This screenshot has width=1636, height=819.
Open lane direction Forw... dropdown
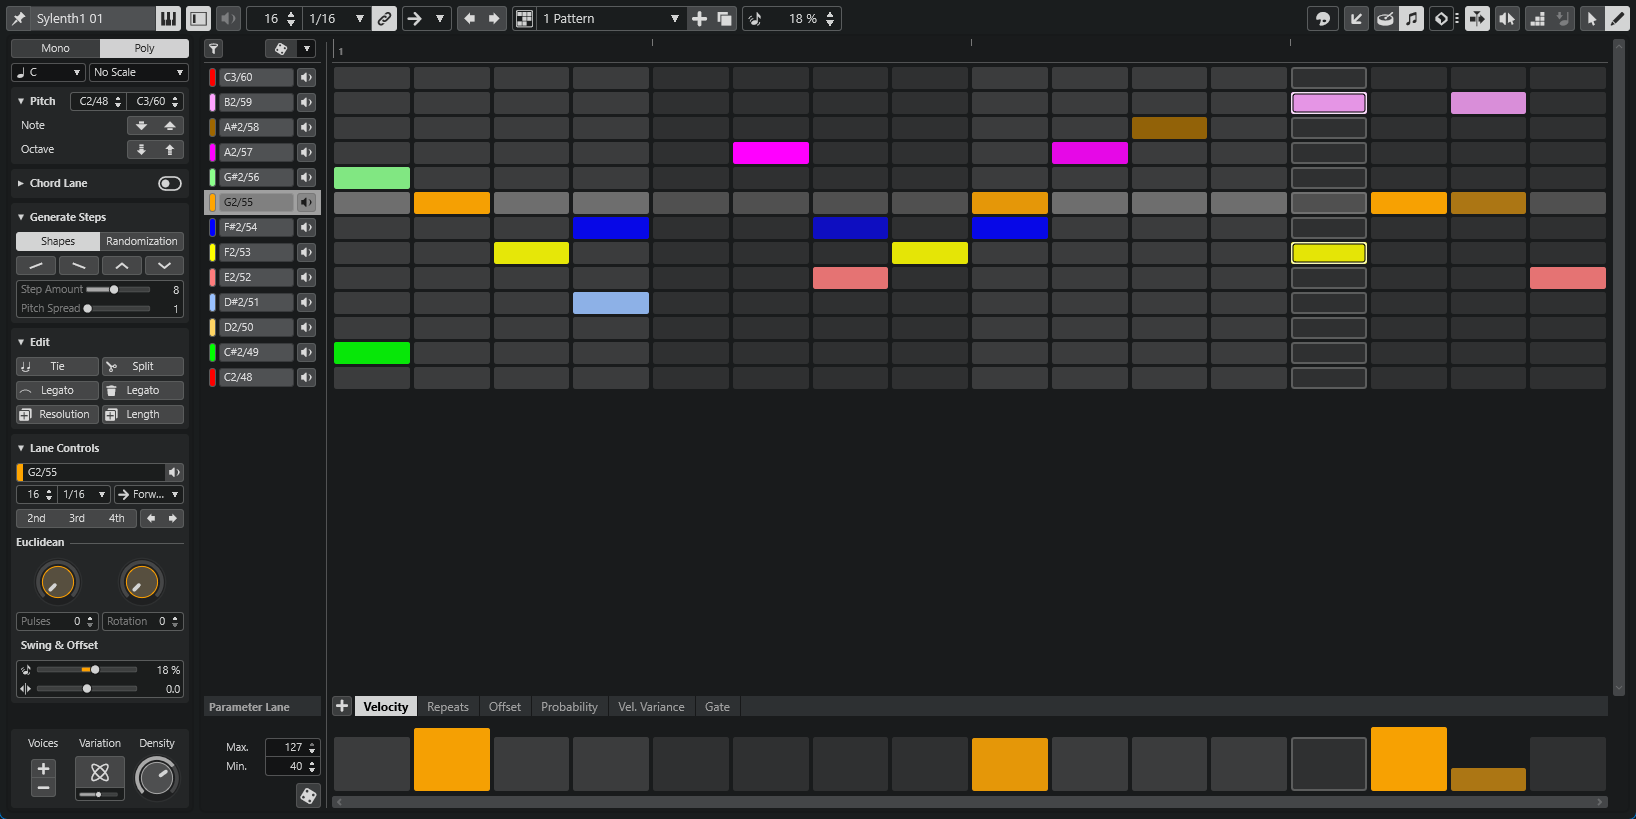point(149,494)
